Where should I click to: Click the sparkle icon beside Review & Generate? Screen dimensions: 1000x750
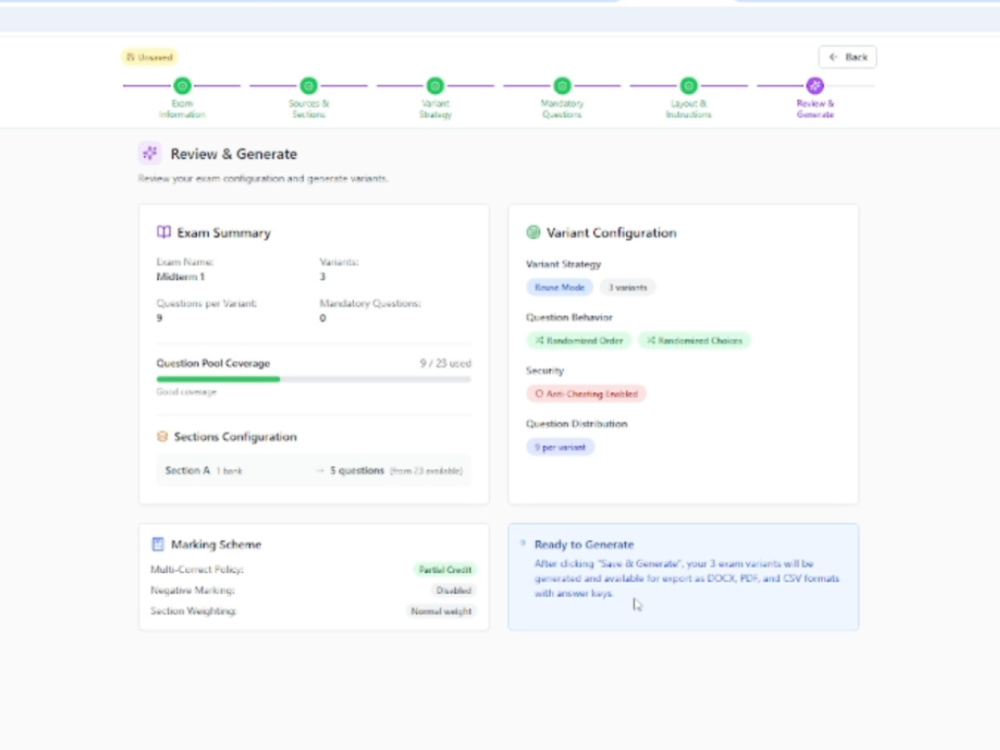[x=150, y=153]
